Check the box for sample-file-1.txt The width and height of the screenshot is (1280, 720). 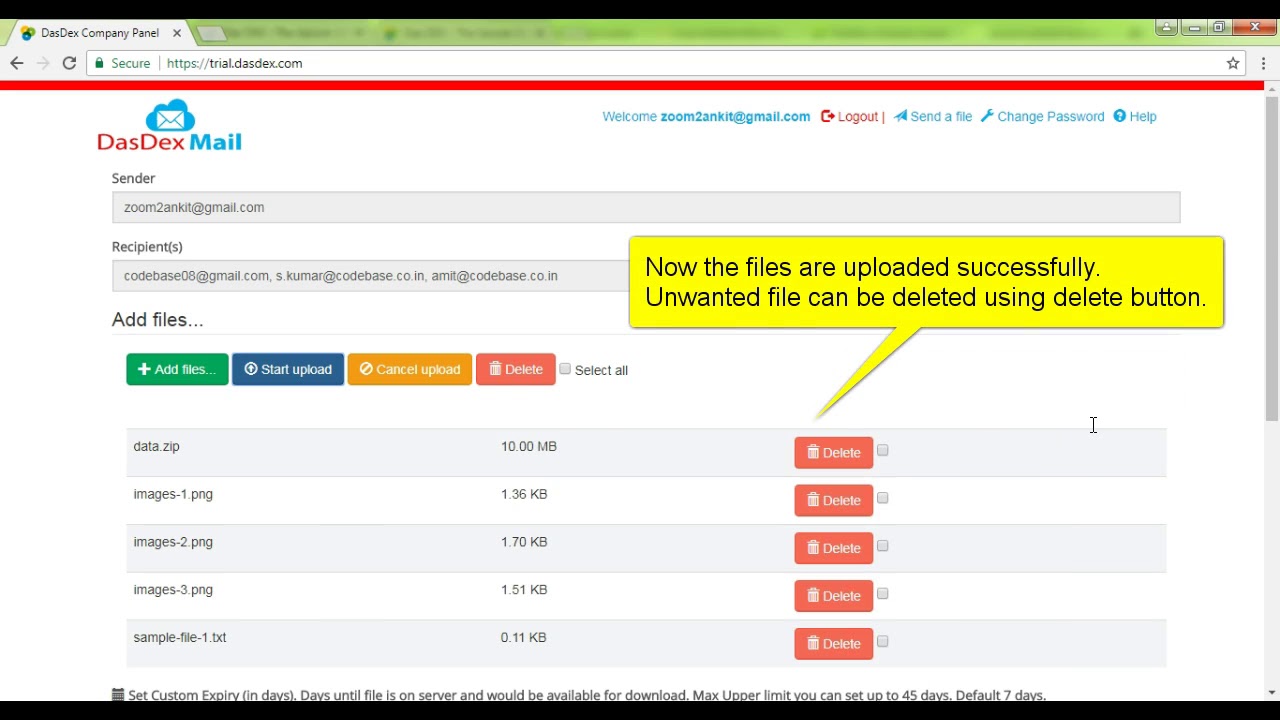(x=882, y=642)
